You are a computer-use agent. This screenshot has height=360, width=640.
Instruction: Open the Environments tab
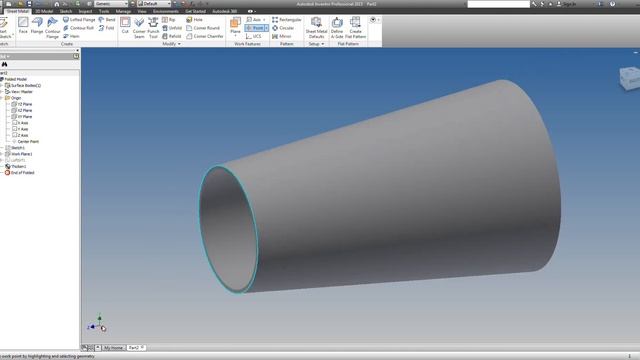point(166,11)
